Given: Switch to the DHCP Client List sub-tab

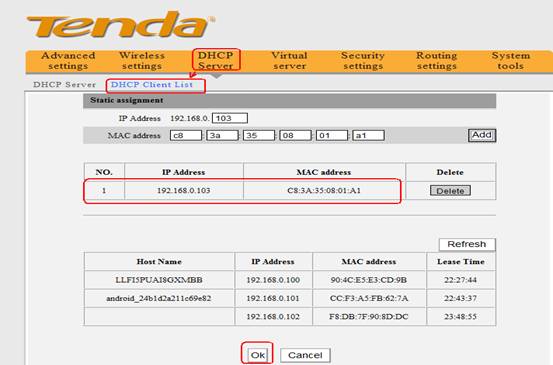Looking at the screenshot, I should 152,85.
